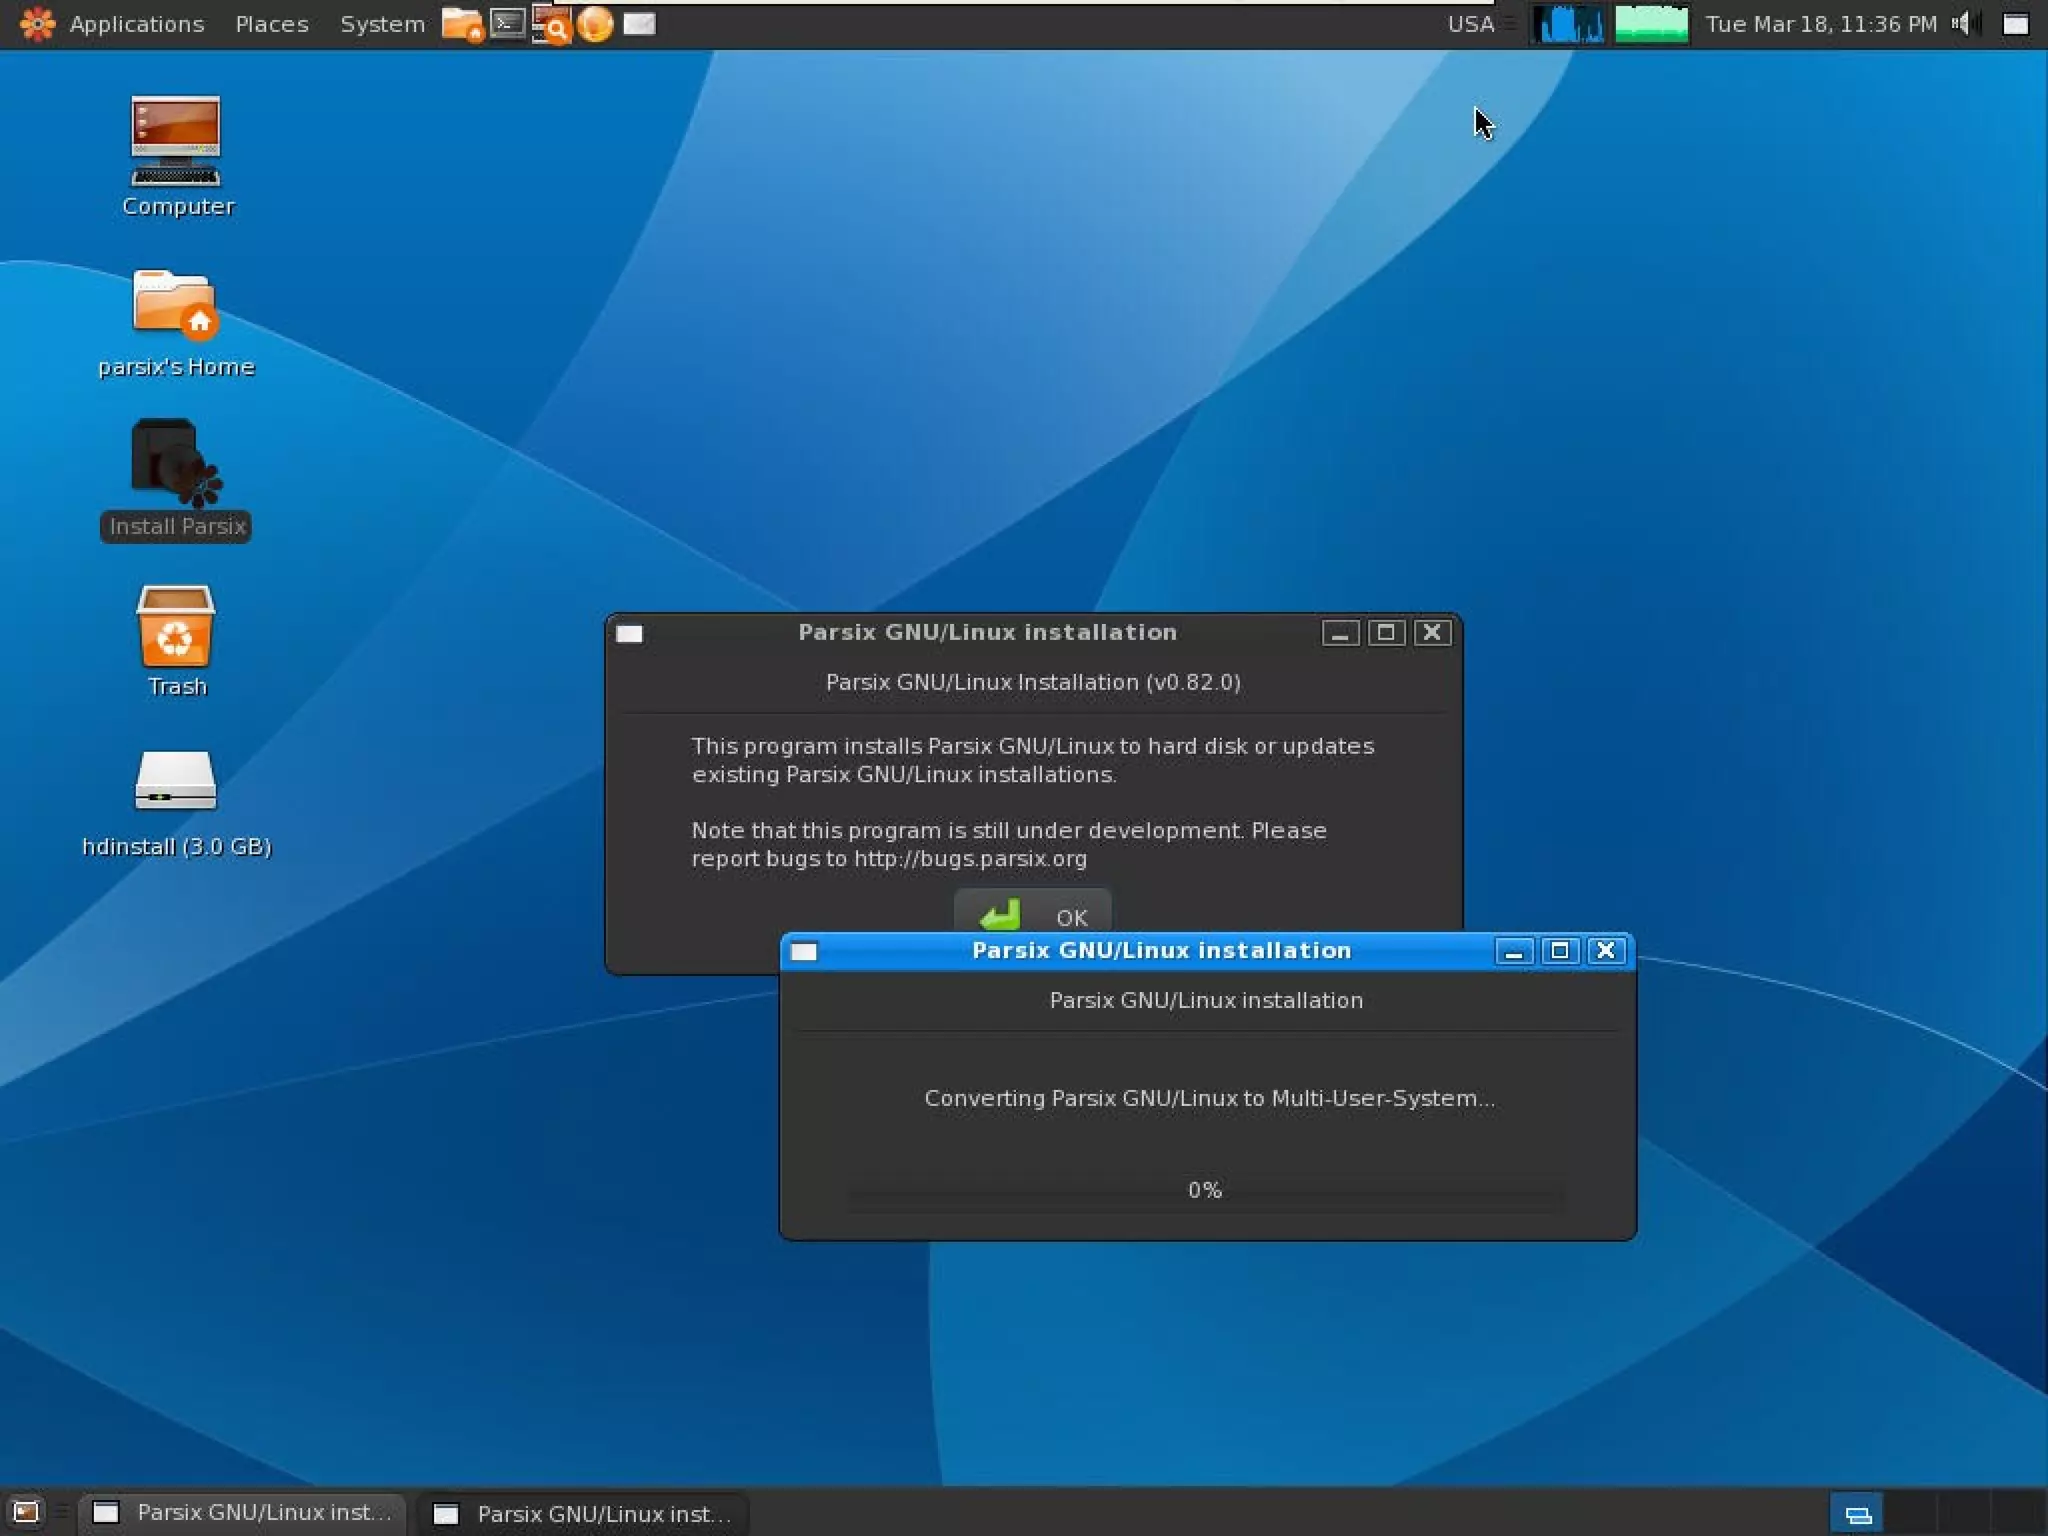
Task: Launch the web browser globe icon
Action: tap(595, 24)
